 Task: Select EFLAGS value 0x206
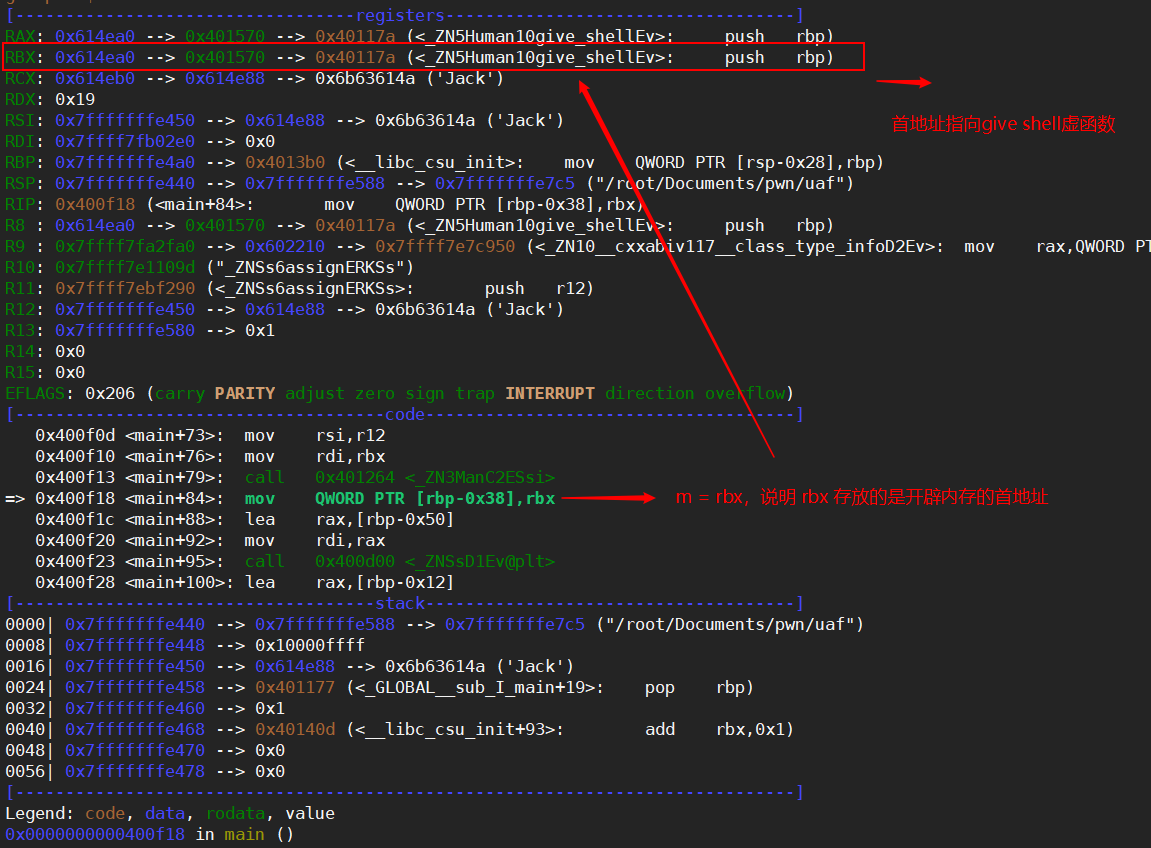[110, 394]
